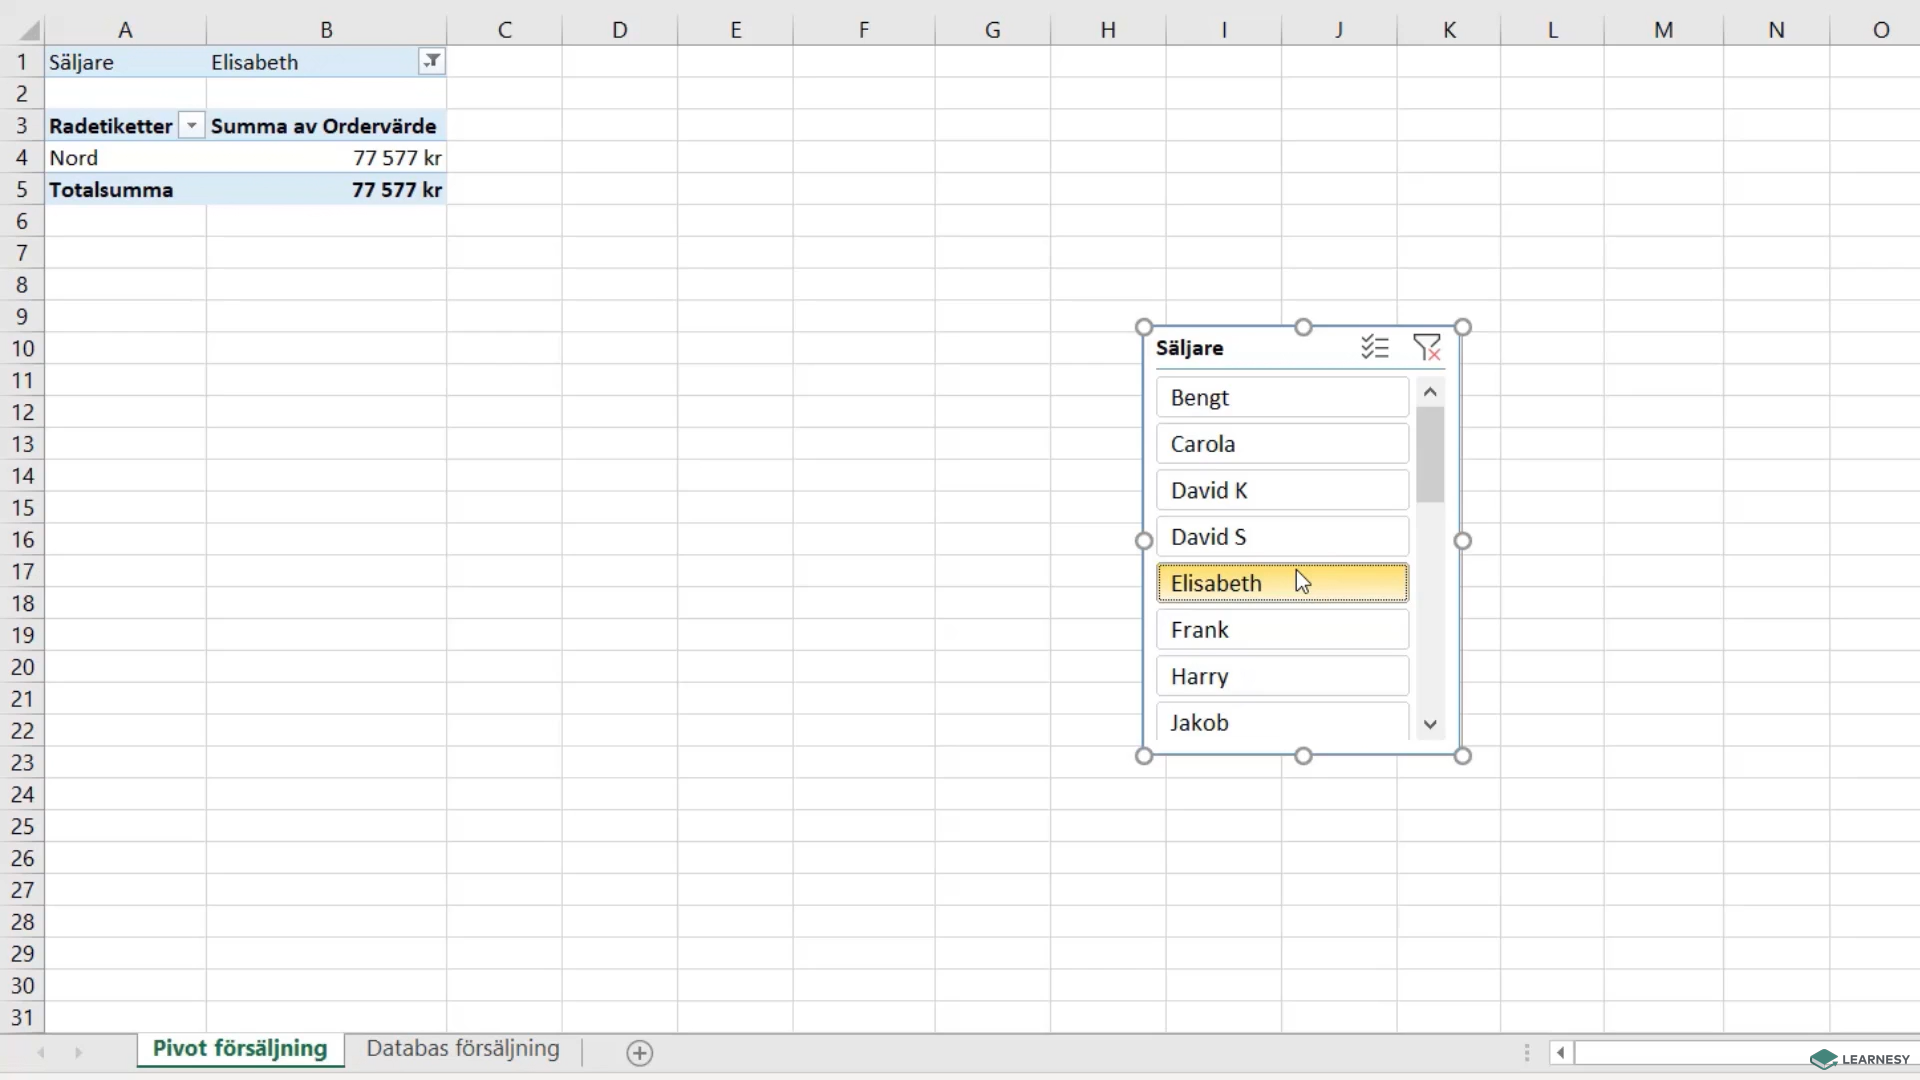Select row 10 header
Image resolution: width=1920 pixels, height=1080 pixels.
pos(22,349)
